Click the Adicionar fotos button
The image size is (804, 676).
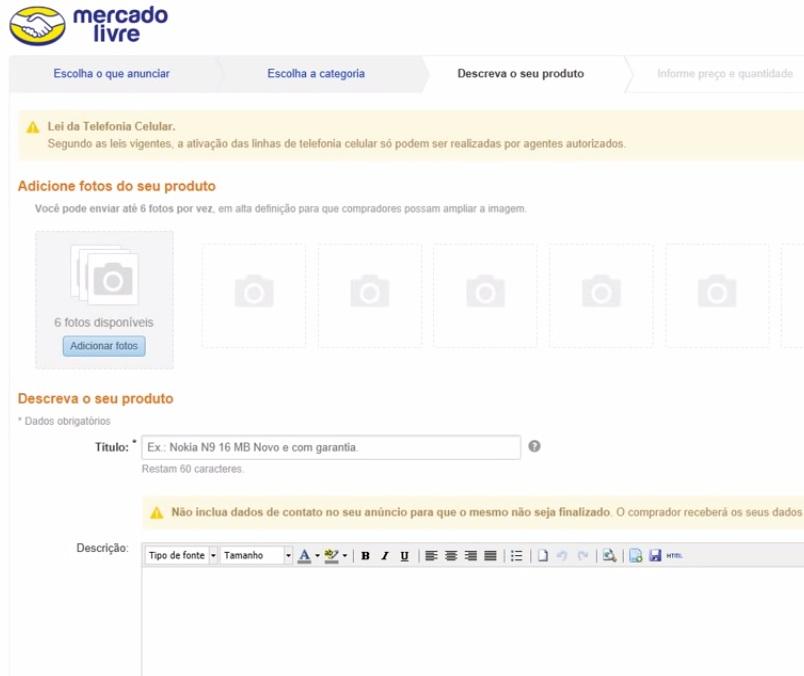104,346
